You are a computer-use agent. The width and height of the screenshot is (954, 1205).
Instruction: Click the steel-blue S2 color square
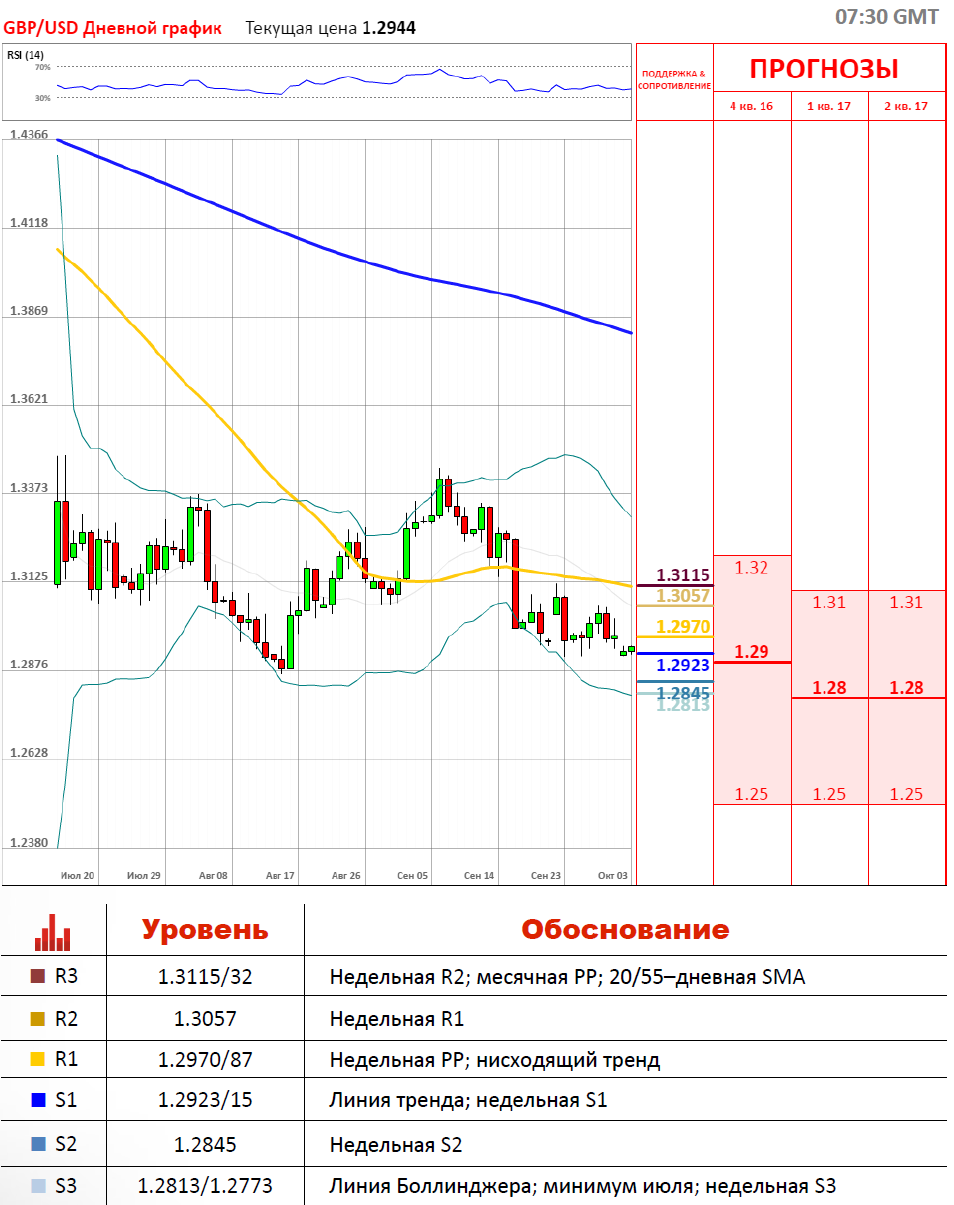(x=39, y=1144)
